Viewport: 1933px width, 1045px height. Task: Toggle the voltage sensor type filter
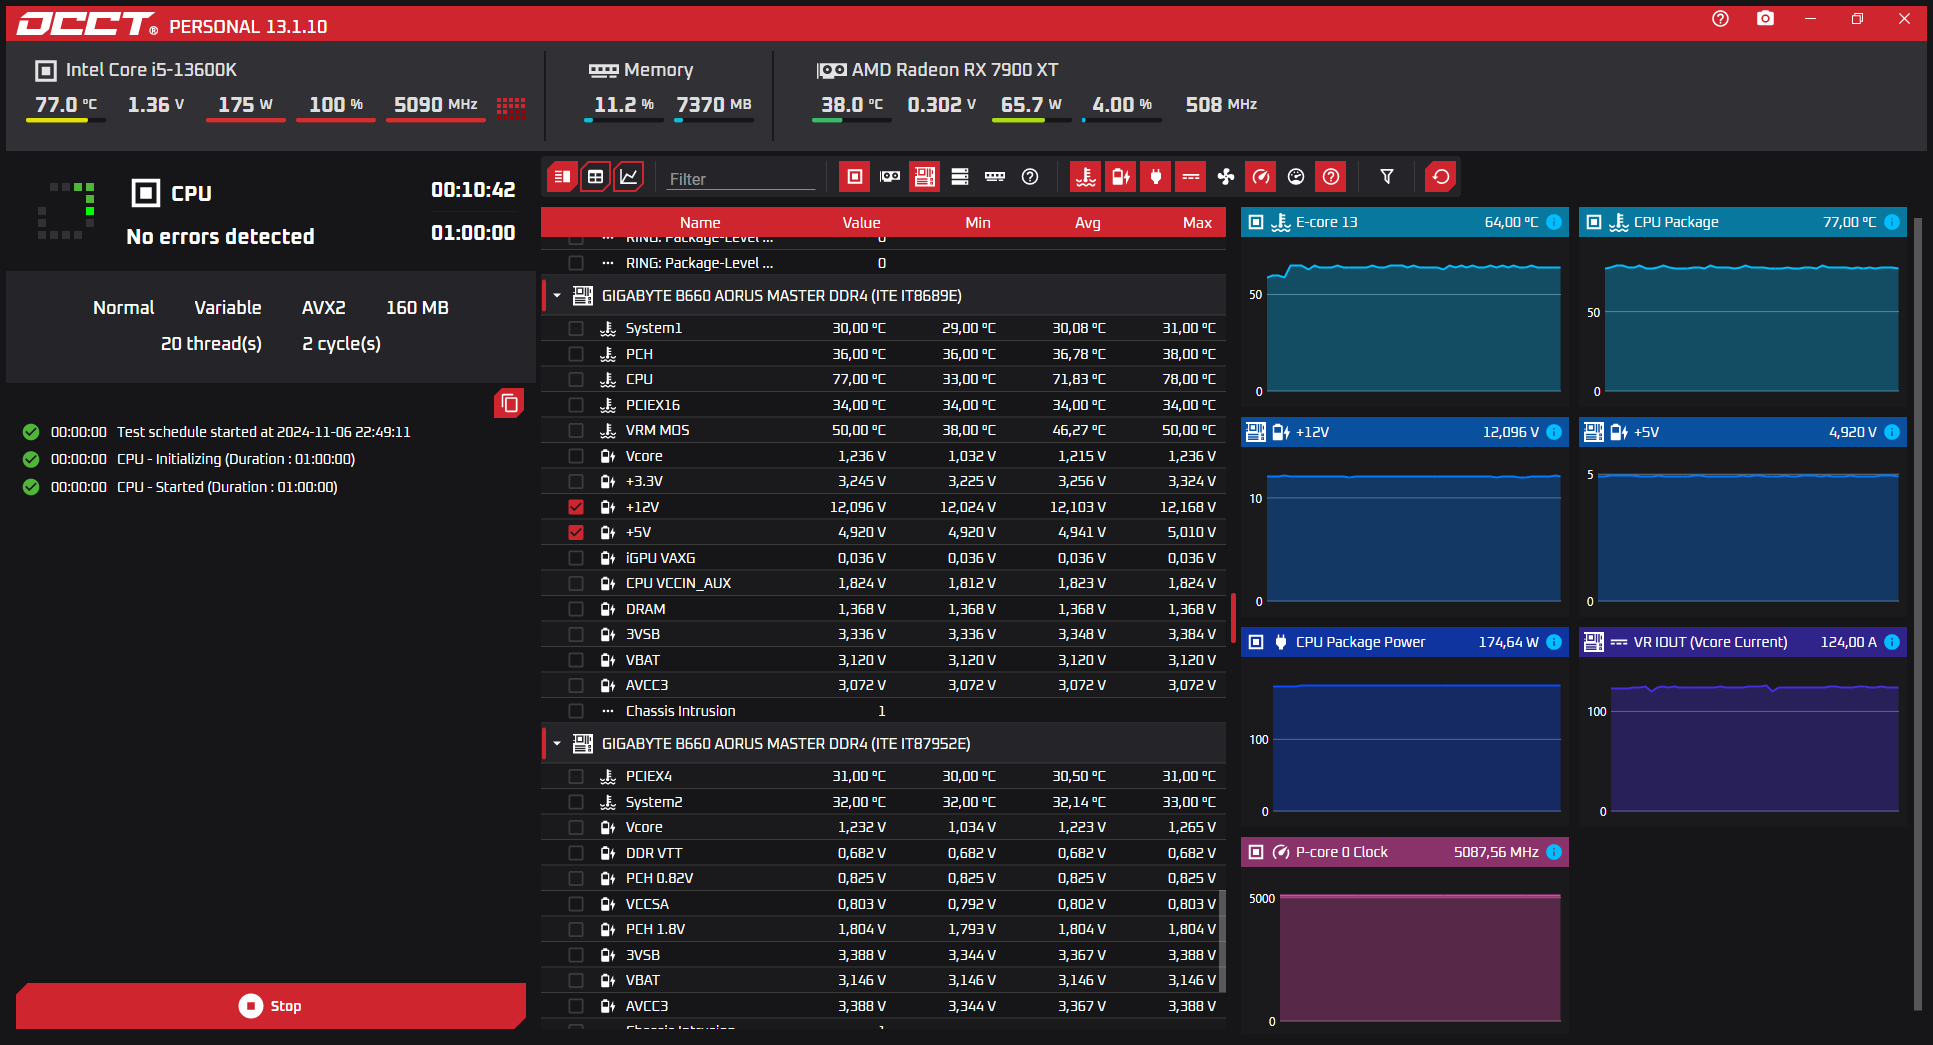1120,177
